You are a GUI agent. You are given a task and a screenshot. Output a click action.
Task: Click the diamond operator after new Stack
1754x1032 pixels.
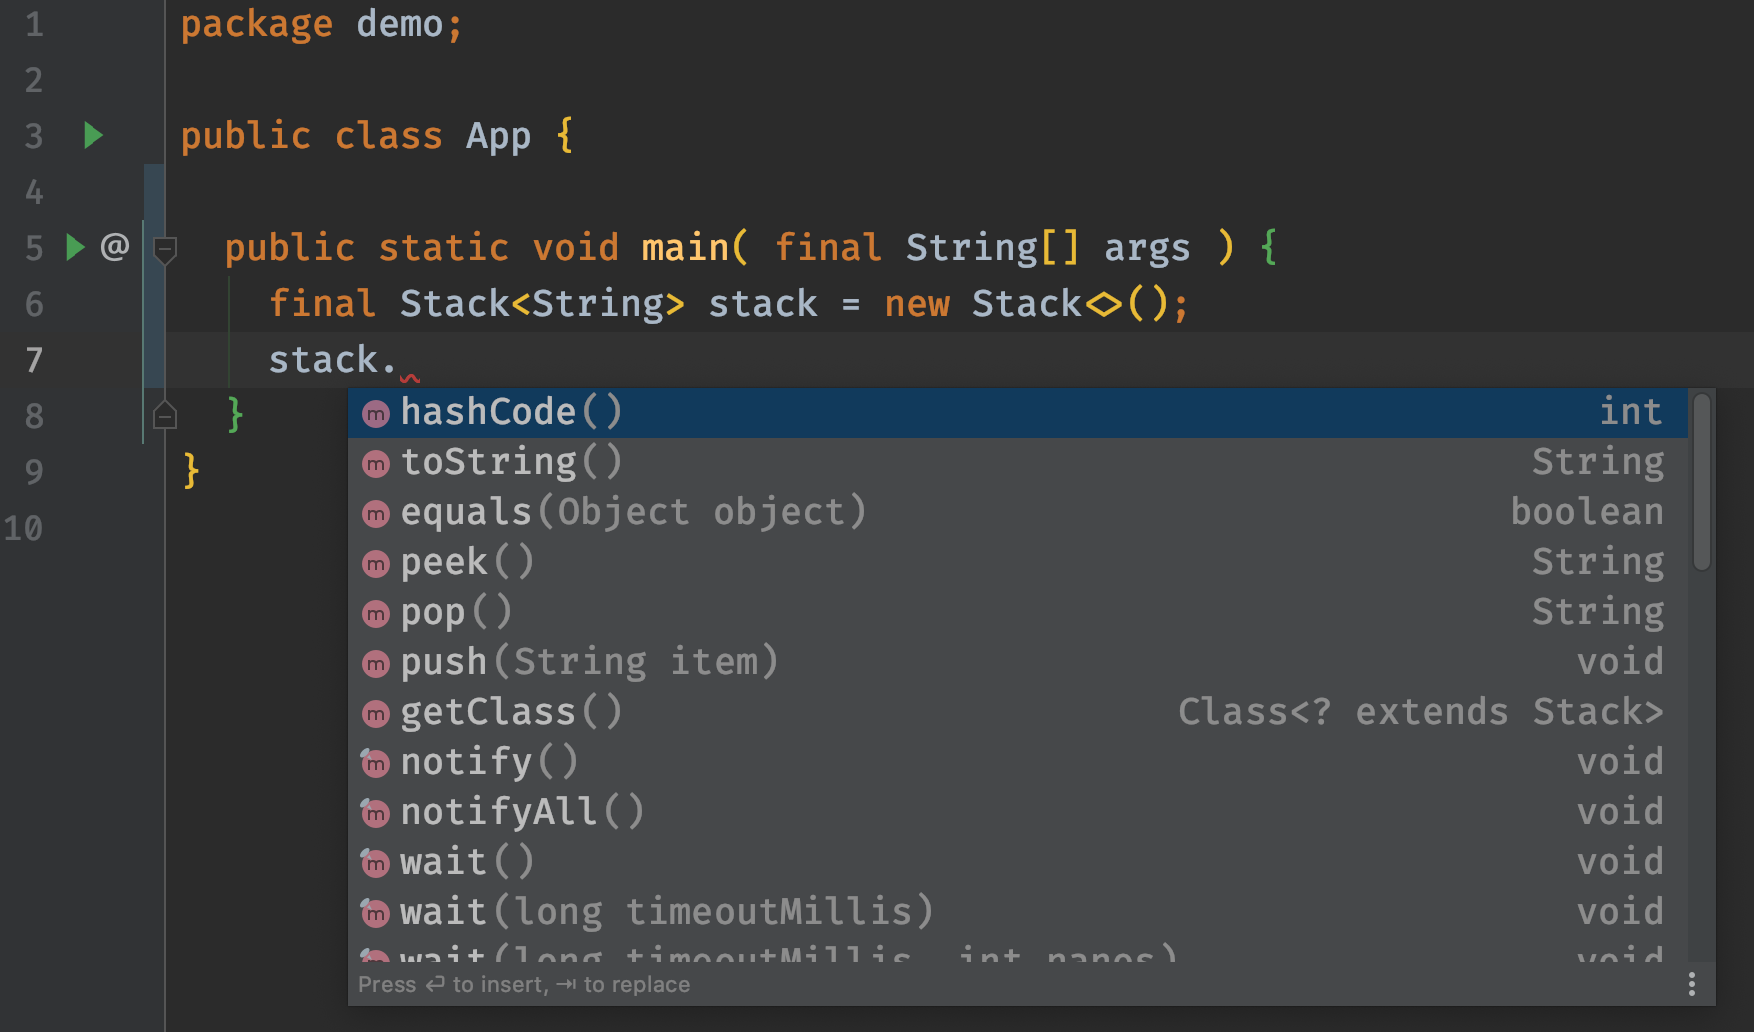[x=1104, y=304]
